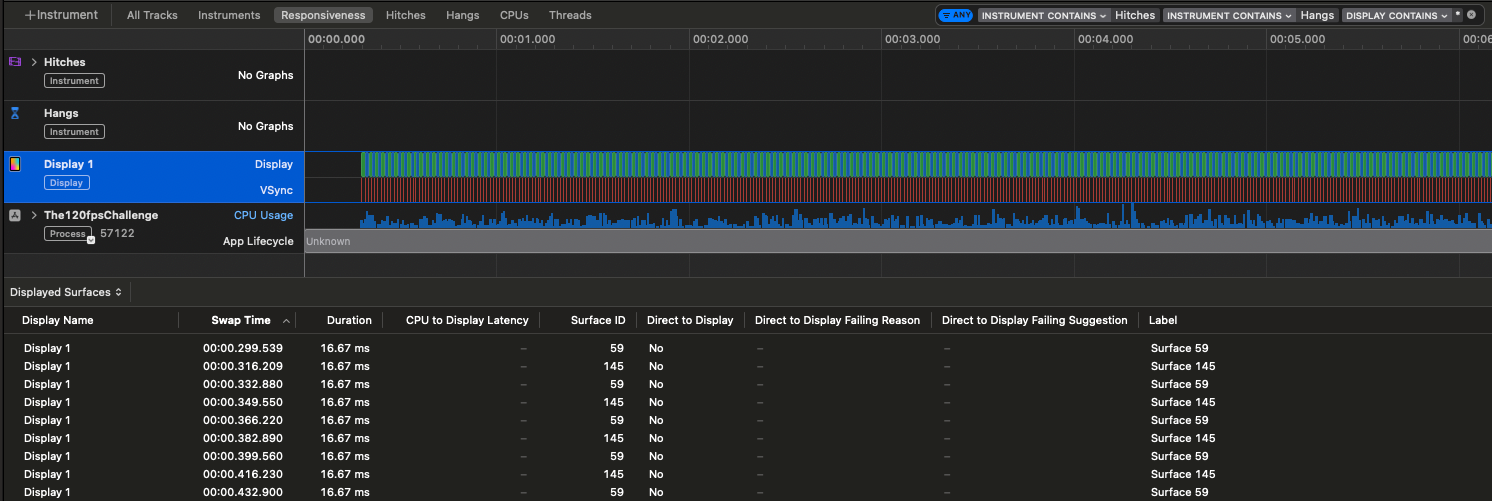Sort by Surface ID column header
The image size is (1492, 501).
point(598,320)
